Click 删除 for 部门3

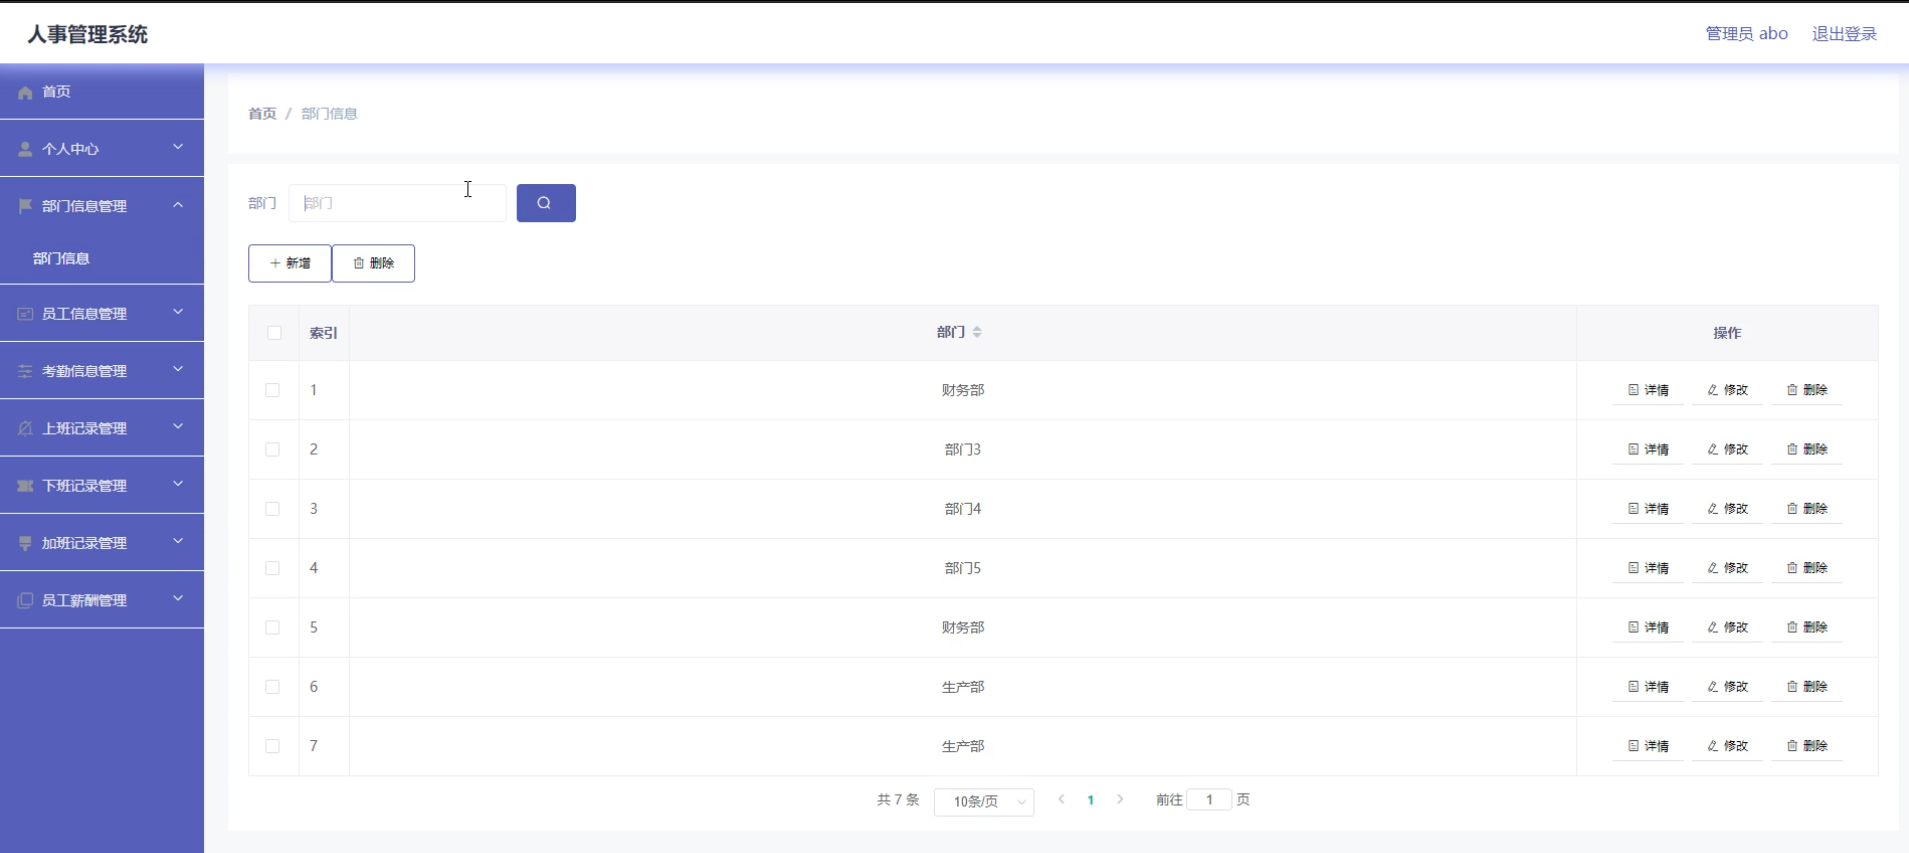(1807, 449)
